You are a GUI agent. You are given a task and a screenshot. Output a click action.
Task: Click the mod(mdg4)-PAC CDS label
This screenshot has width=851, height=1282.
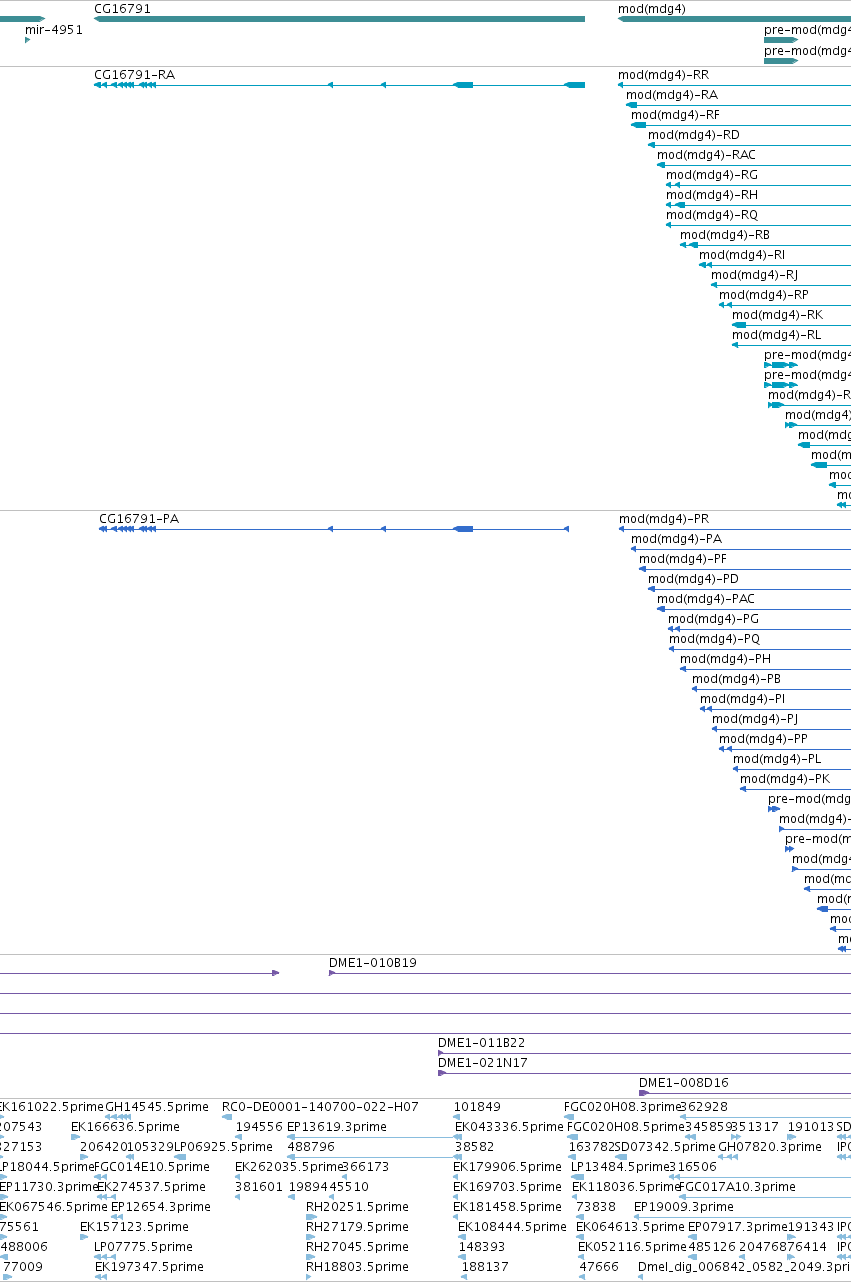coord(706,599)
